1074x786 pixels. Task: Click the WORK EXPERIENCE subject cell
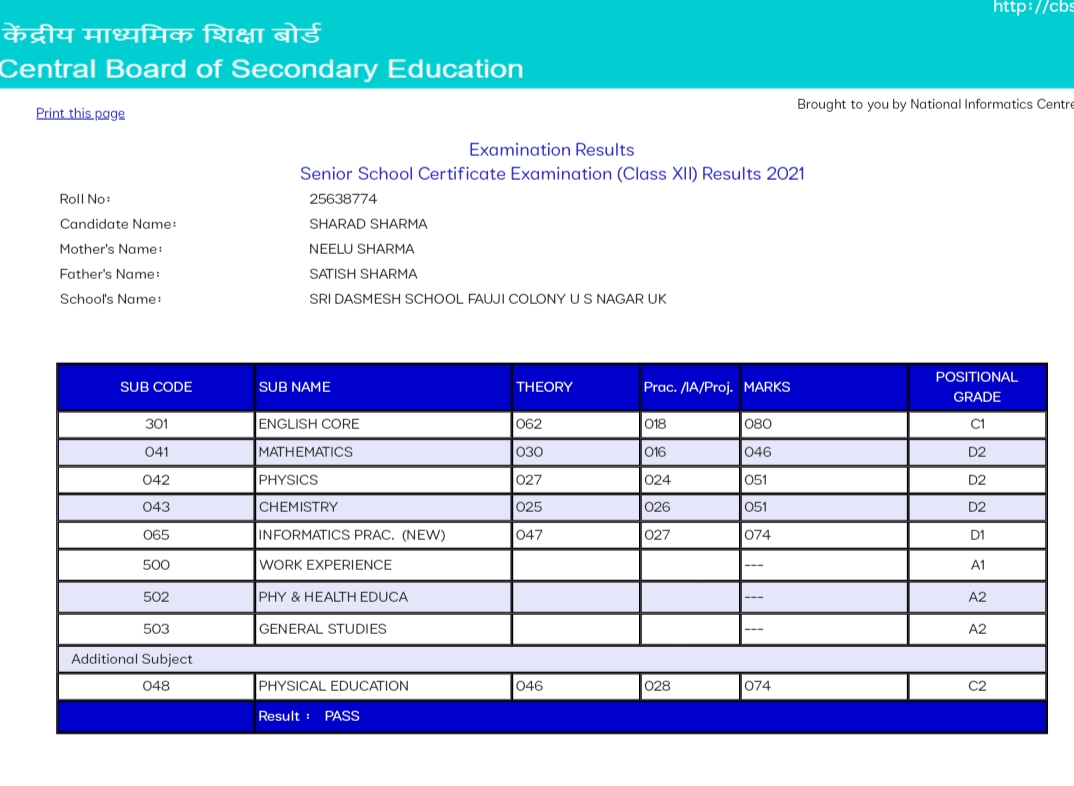[x=383, y=565]
